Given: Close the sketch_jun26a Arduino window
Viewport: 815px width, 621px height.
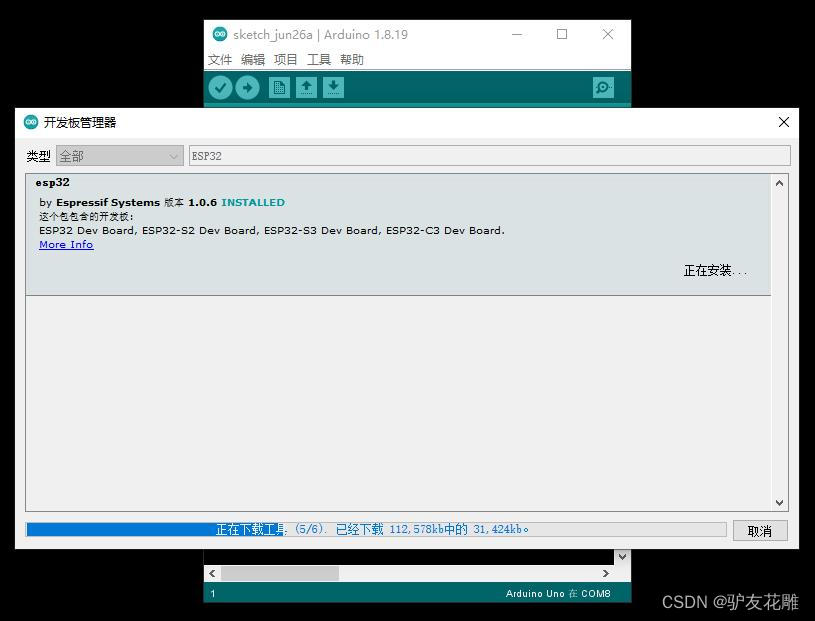Looking at the screenshot, I should 608,34.
